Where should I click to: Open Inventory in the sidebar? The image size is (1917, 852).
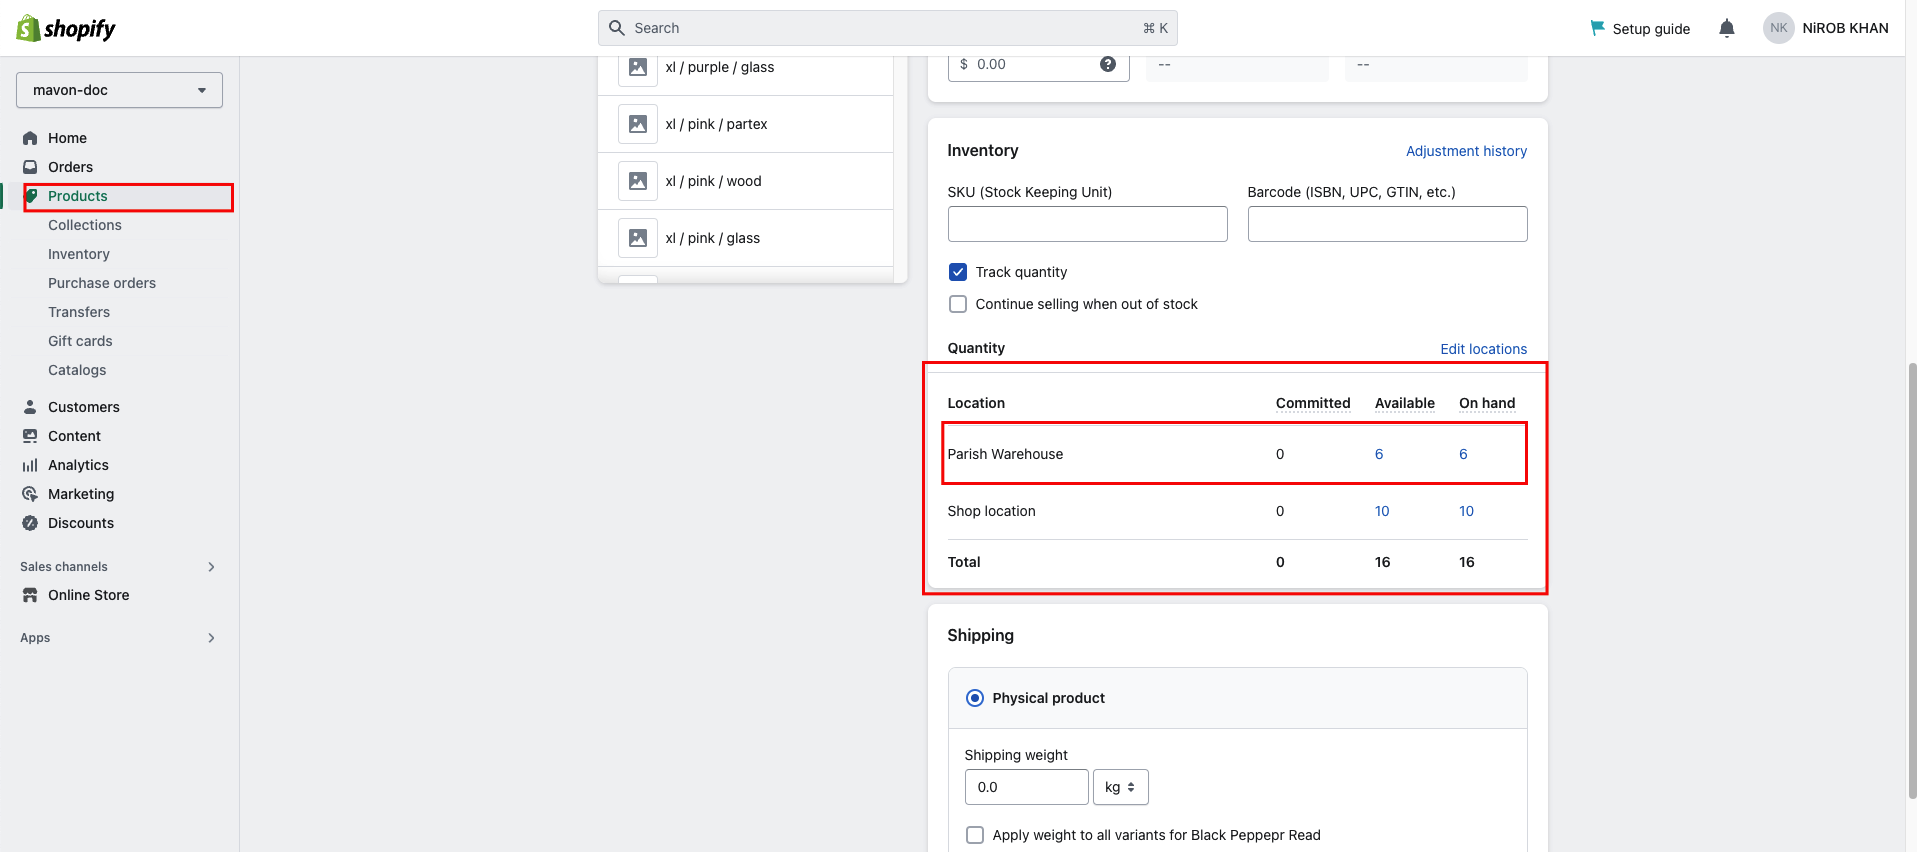pos(79,254)
